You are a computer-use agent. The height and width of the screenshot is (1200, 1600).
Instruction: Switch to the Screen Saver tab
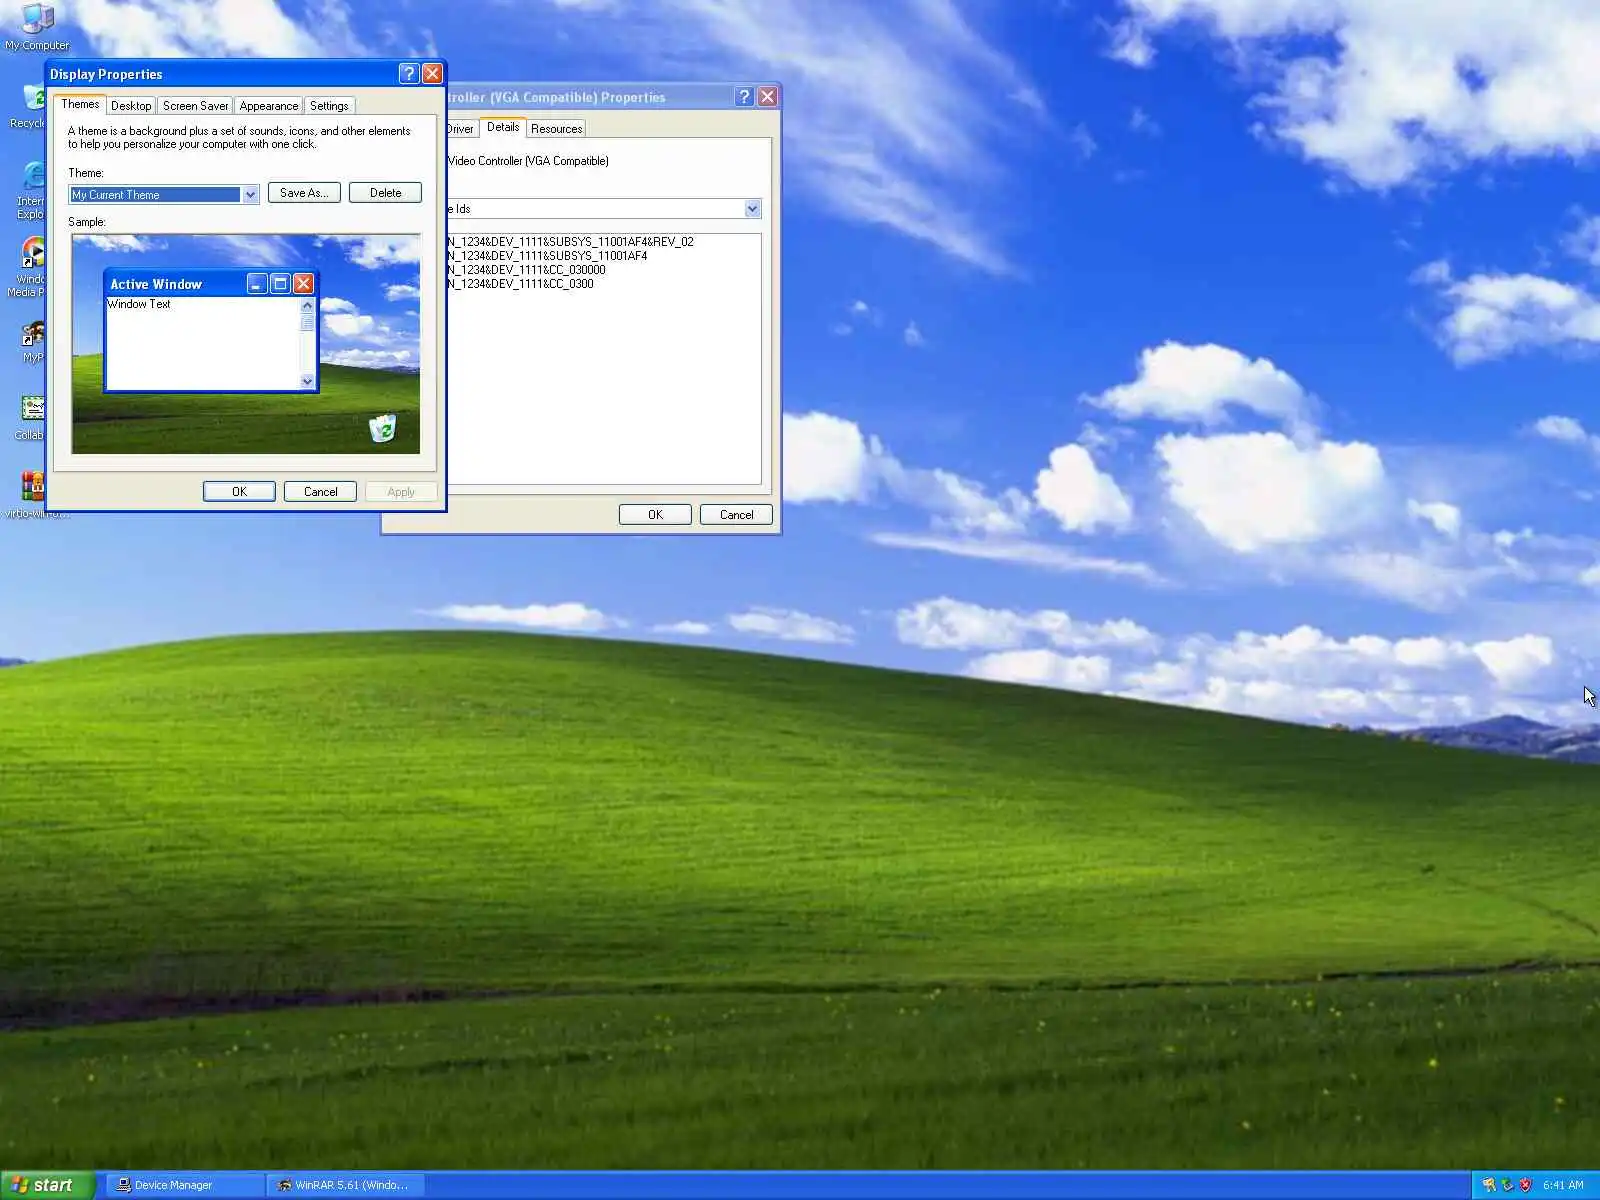[x=195, y=106]
